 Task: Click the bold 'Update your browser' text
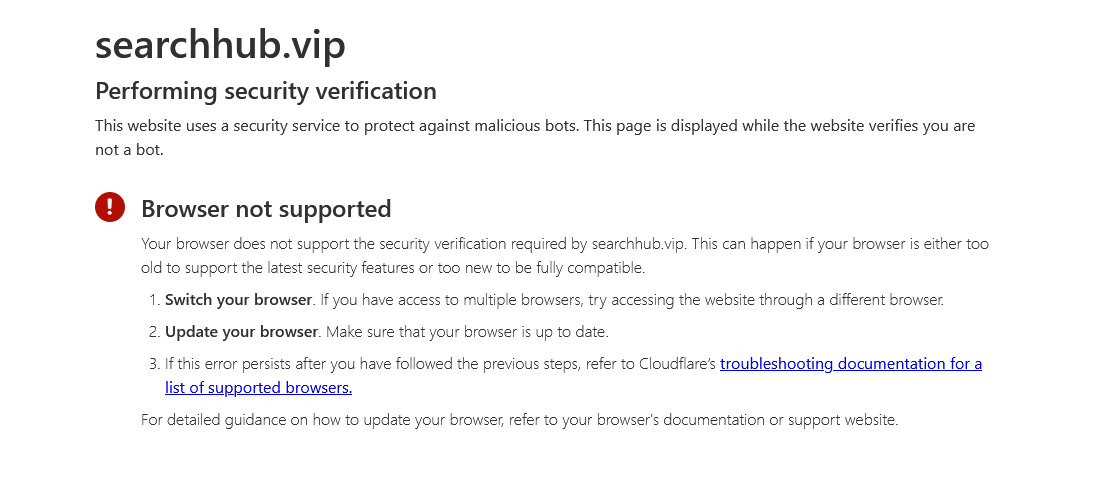click(x=241, y=332)
